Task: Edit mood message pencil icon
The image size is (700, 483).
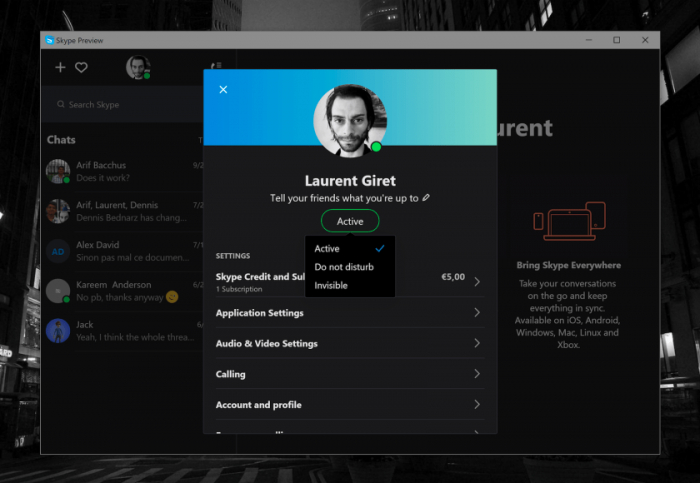Action: pos(426,197)
